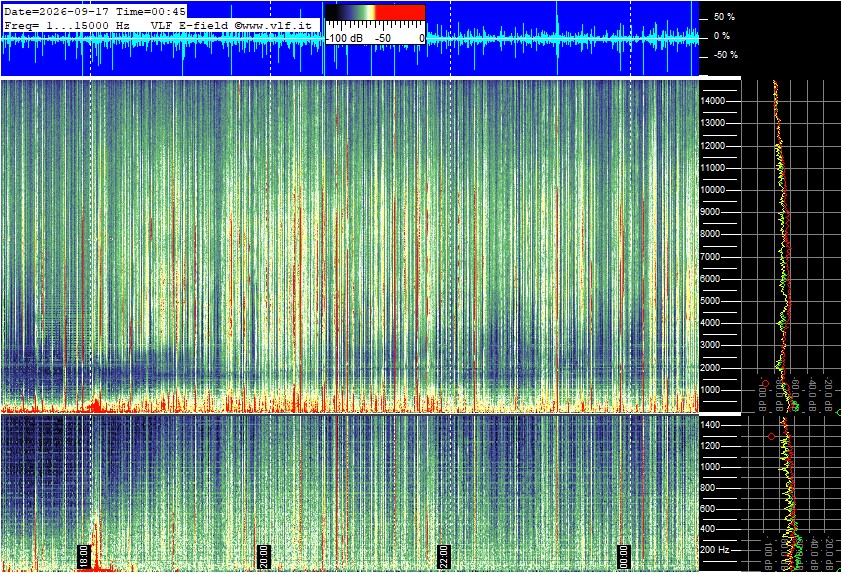Click '0' on the color scale
This screenshot has height=573, width=842.
422,38
